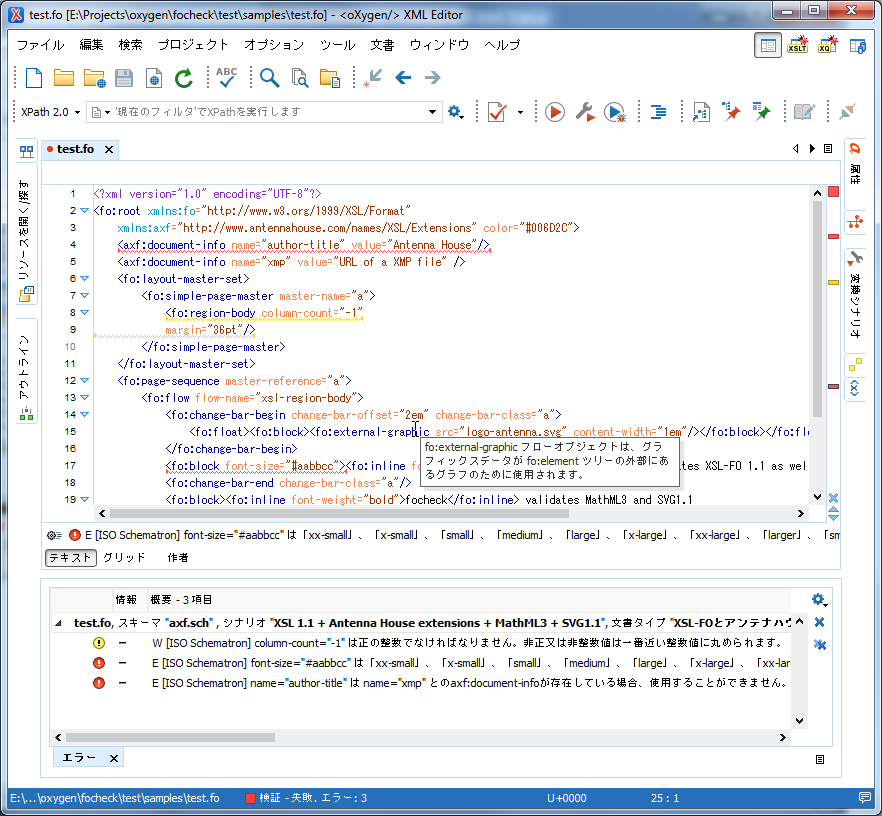Screen dimensions: 882x816
Task: Open validation options dropdown arrow
Action: pyautogui.click(x=520, y=112)
